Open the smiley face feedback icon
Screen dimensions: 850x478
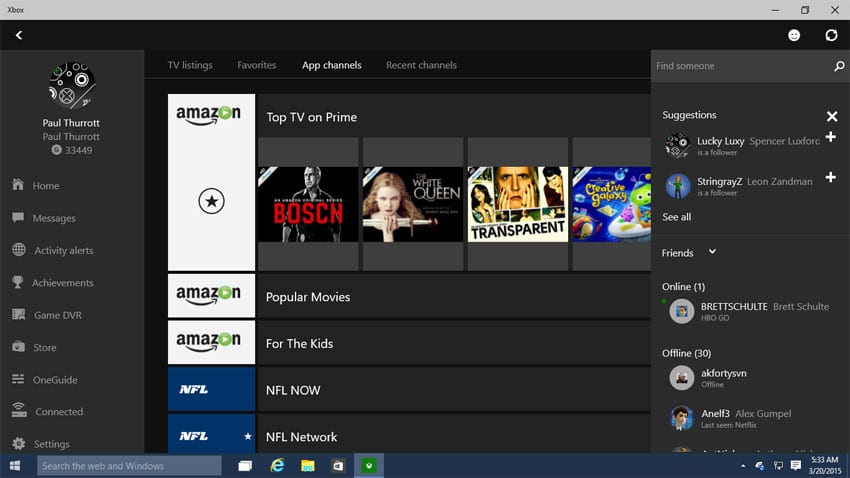tap(794, 35)
